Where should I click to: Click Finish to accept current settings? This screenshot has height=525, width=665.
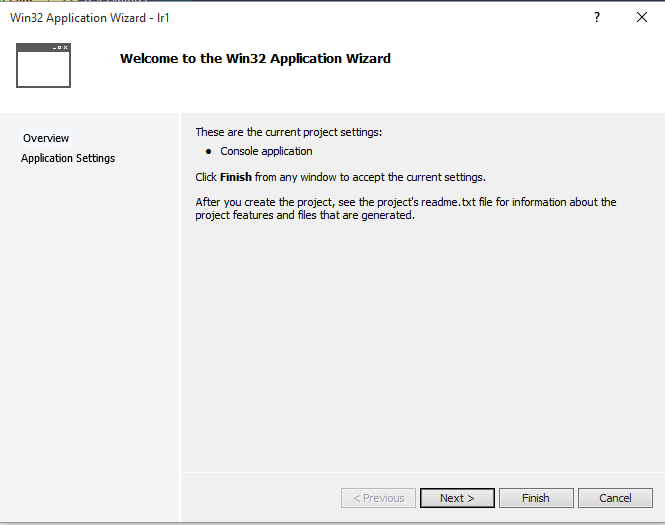[536, 498]
